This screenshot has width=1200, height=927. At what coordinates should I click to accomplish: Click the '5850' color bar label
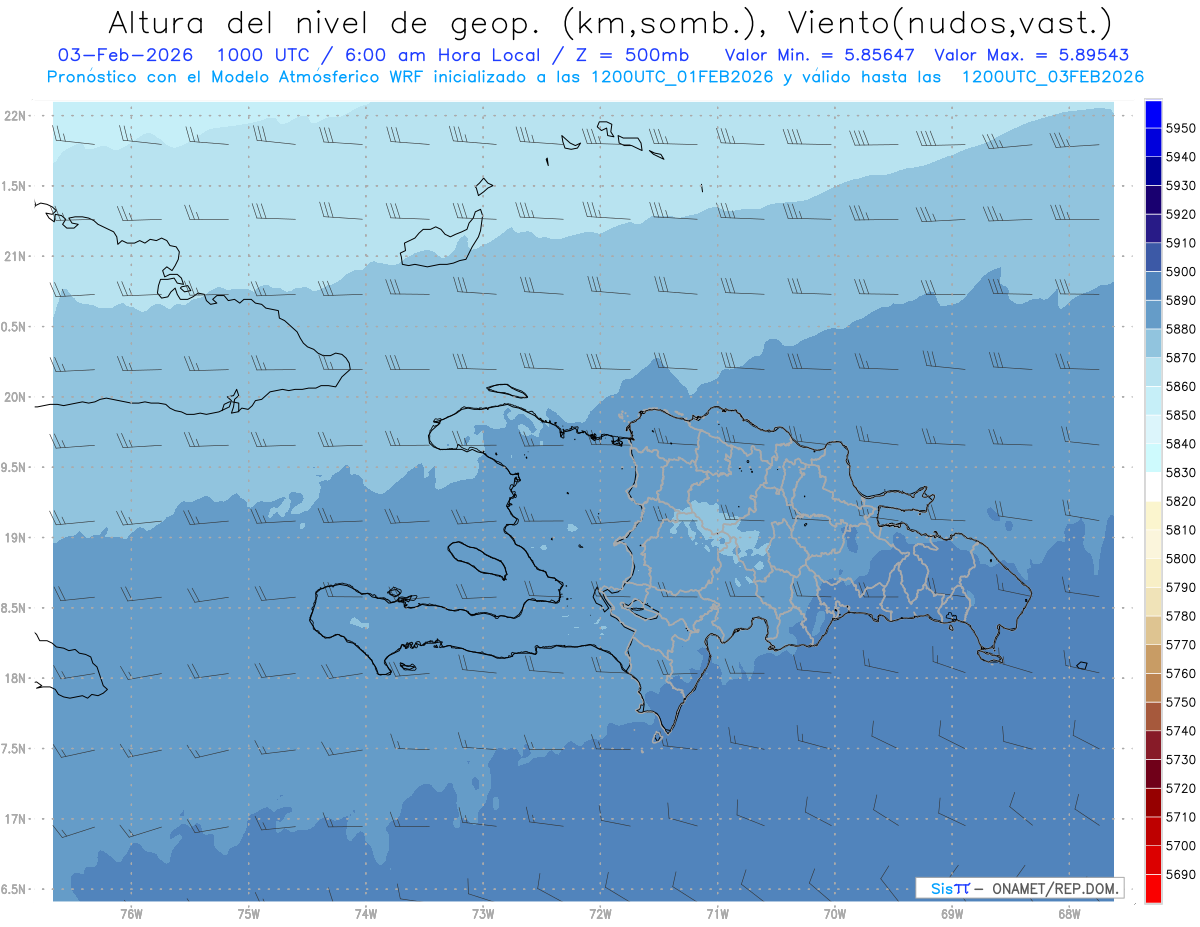tap(1180, 415)
